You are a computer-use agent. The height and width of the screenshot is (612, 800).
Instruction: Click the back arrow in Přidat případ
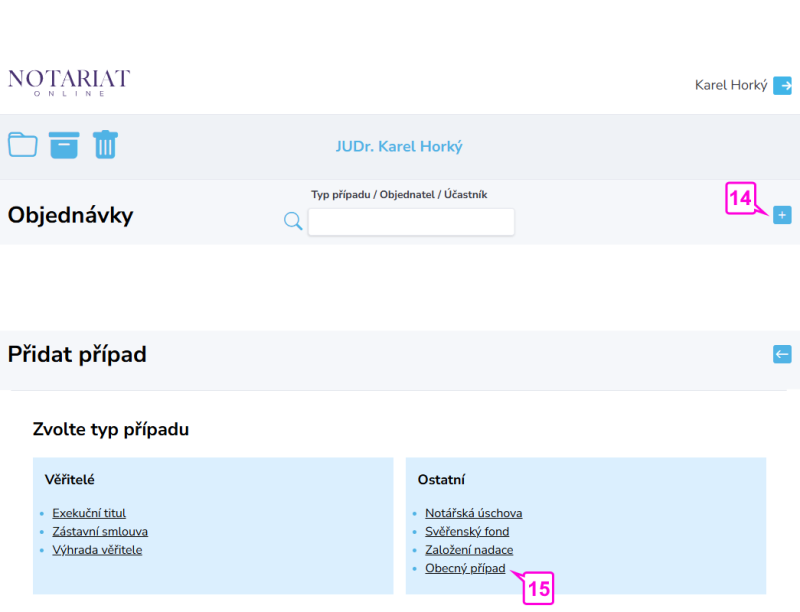pos(782,354)
